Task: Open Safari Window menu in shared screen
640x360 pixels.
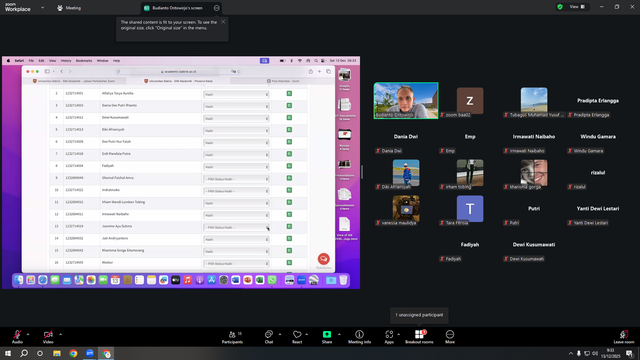Action: tap(102, 61)
